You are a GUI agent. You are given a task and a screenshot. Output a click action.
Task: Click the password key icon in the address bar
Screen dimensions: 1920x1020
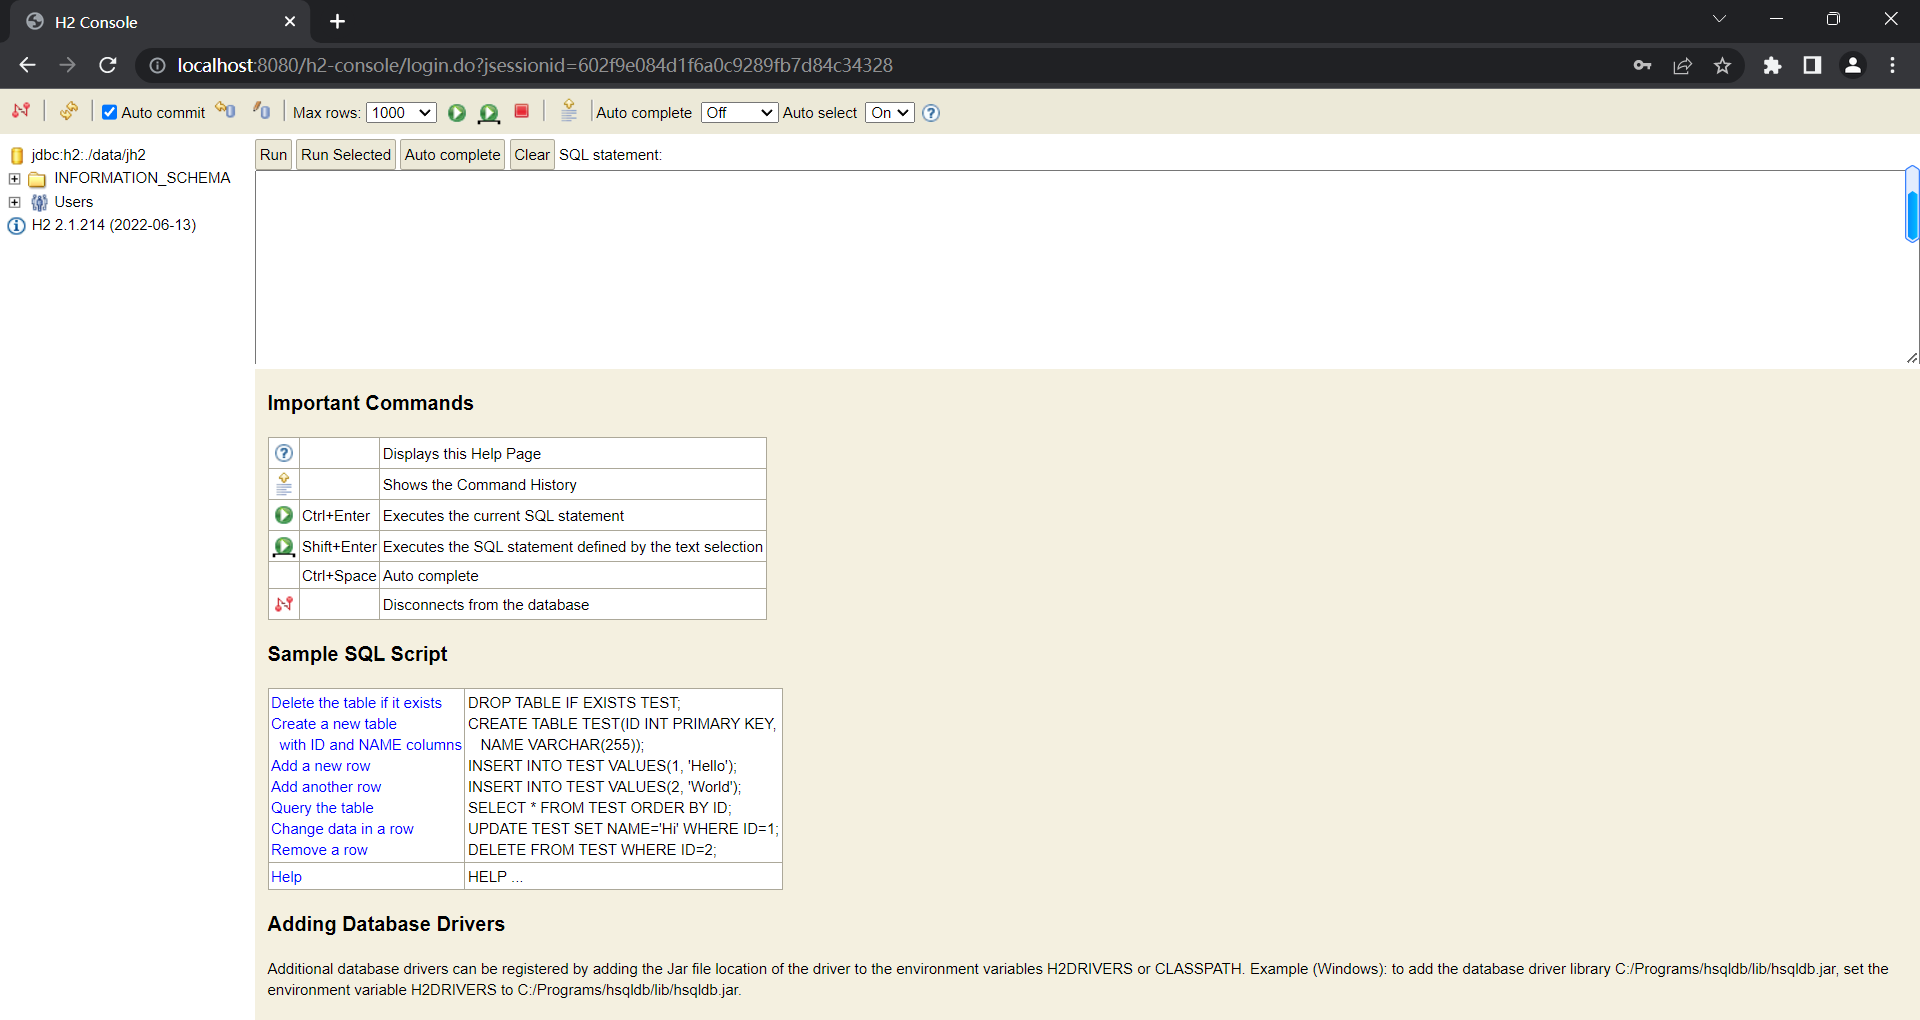tap(1642, 65)
